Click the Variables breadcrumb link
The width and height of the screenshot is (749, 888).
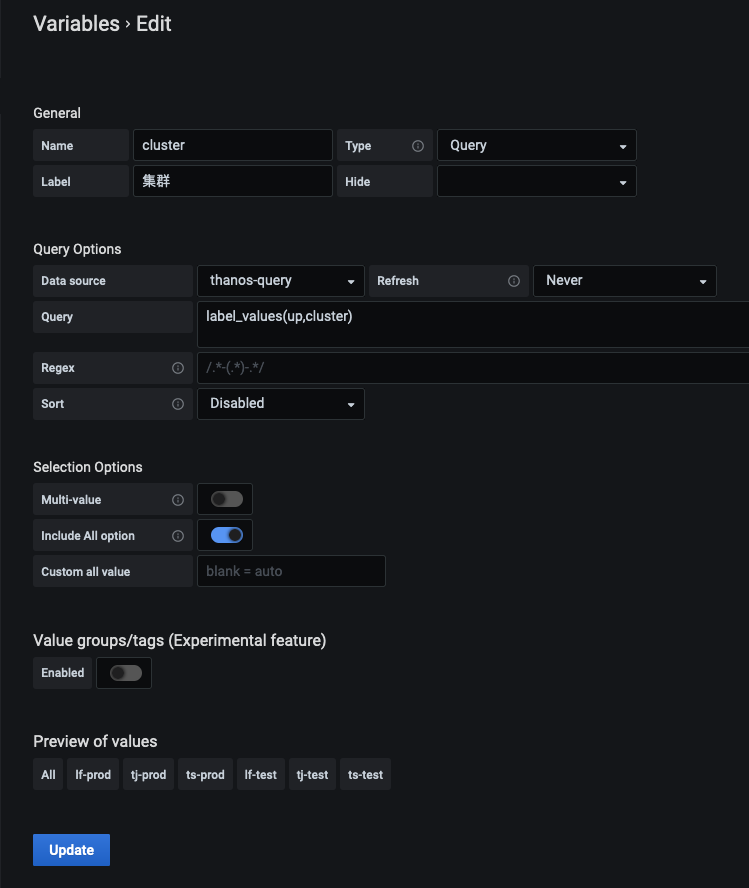point(76,24)
